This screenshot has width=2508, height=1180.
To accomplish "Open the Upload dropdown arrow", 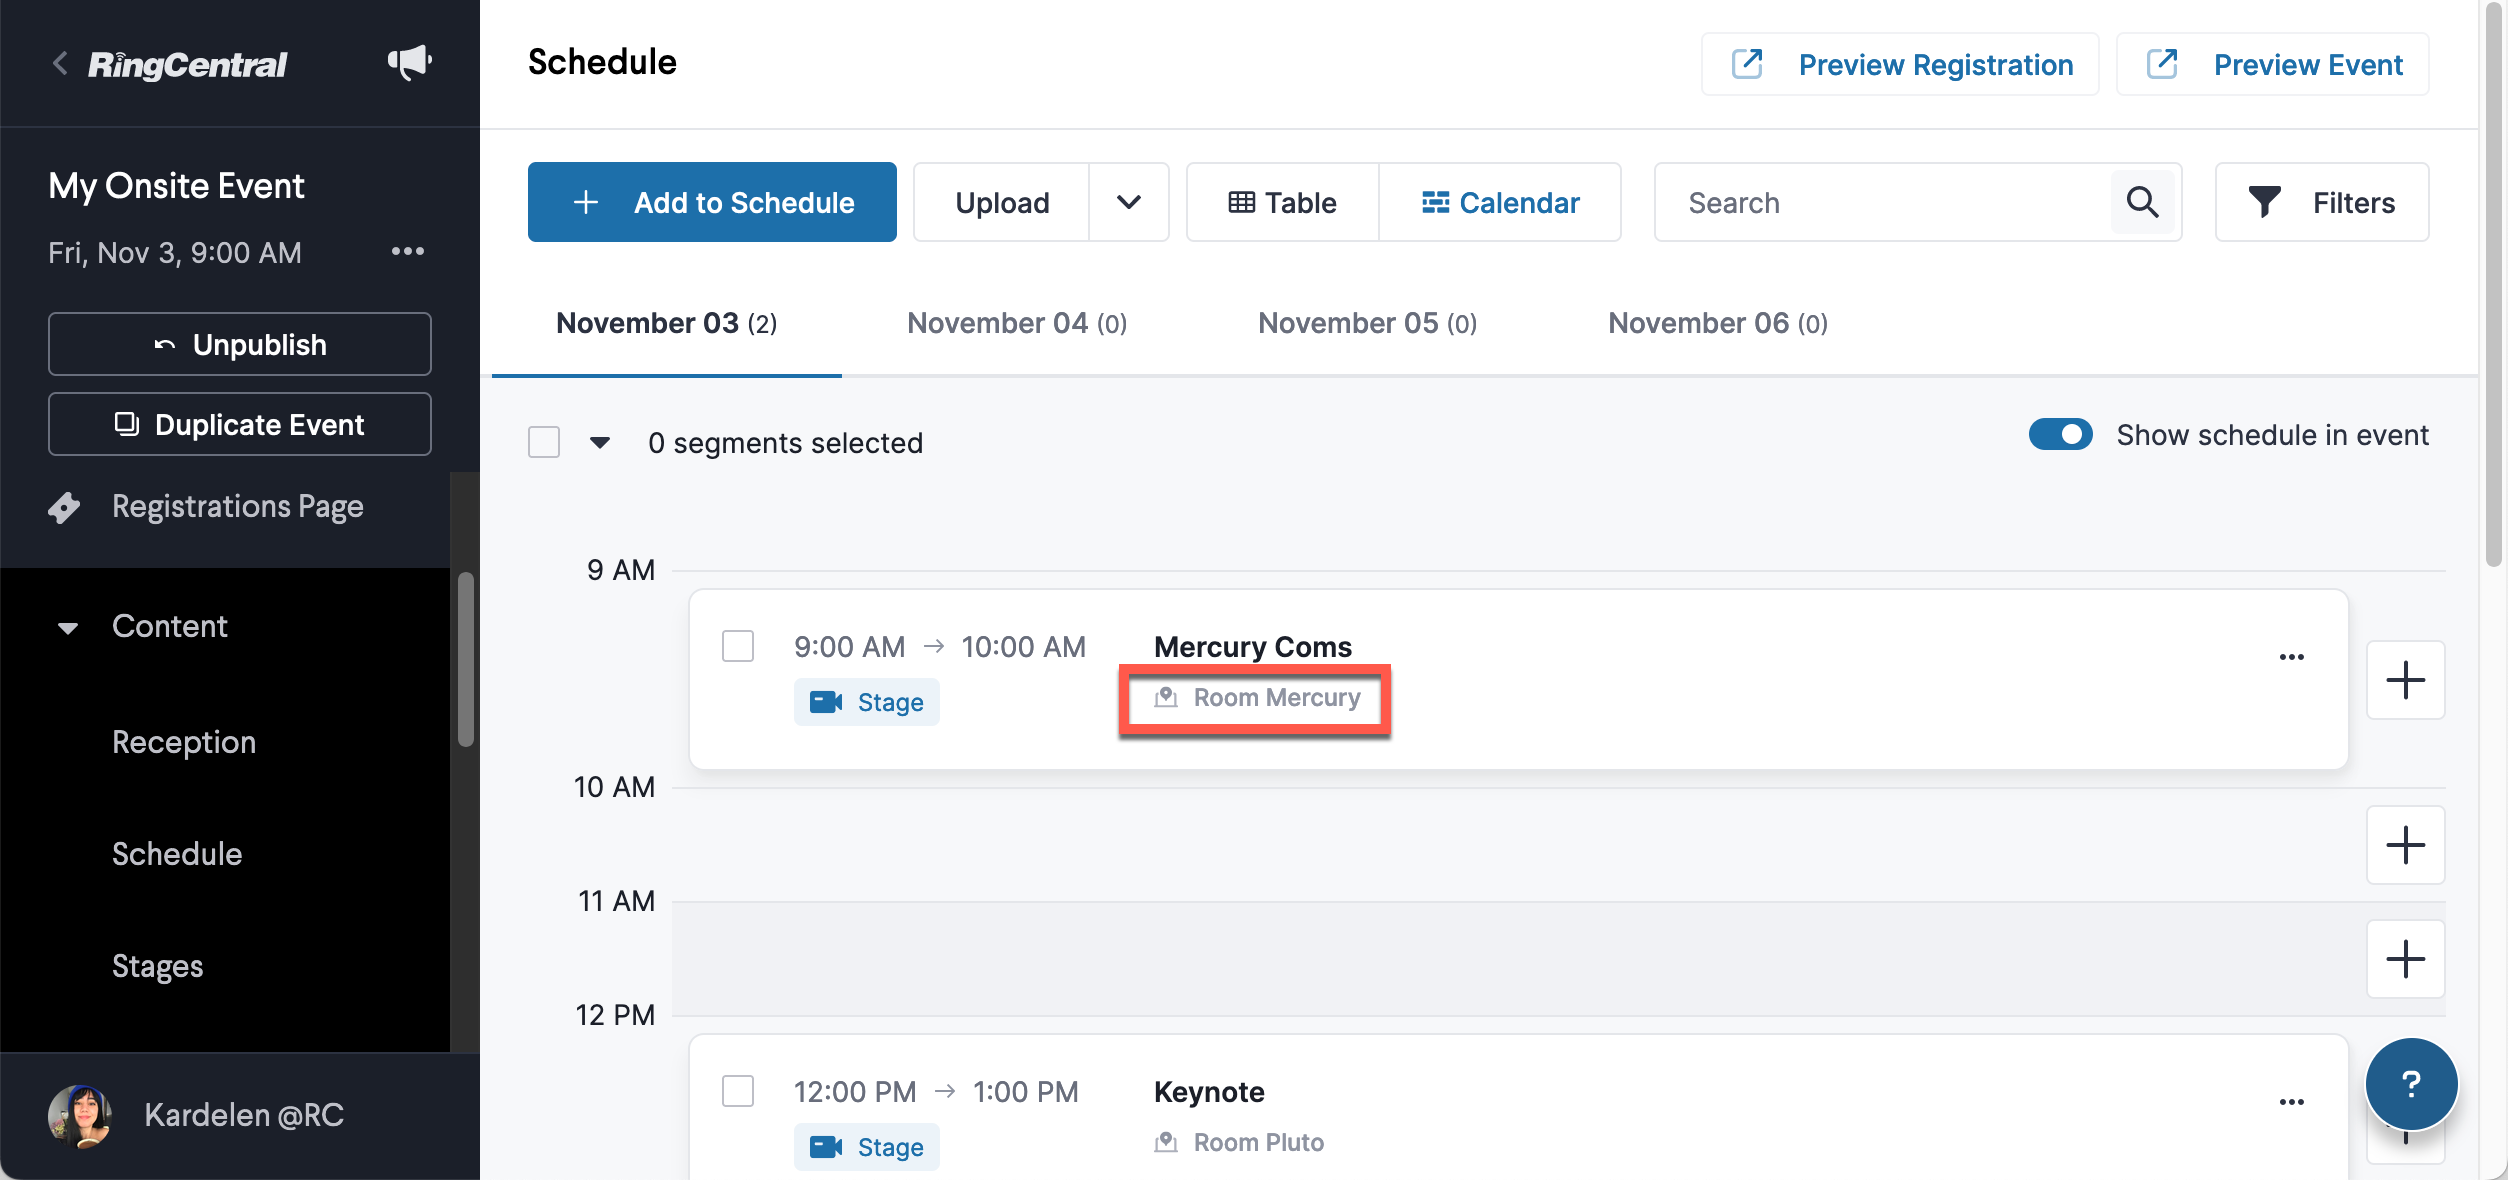I will 1129,202.
